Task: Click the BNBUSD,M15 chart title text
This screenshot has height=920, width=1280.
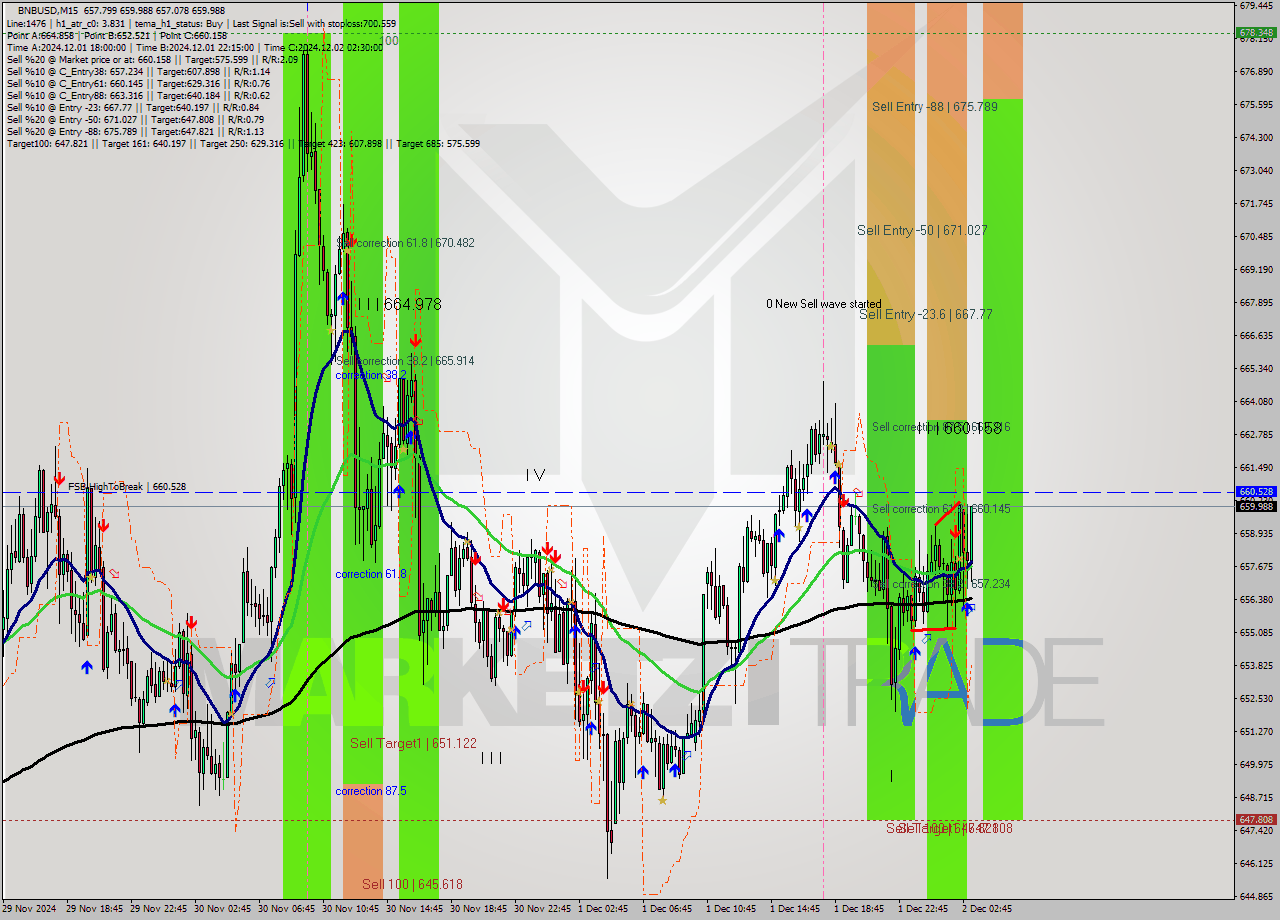Action: pyautogui.click(x=46, y=10)
